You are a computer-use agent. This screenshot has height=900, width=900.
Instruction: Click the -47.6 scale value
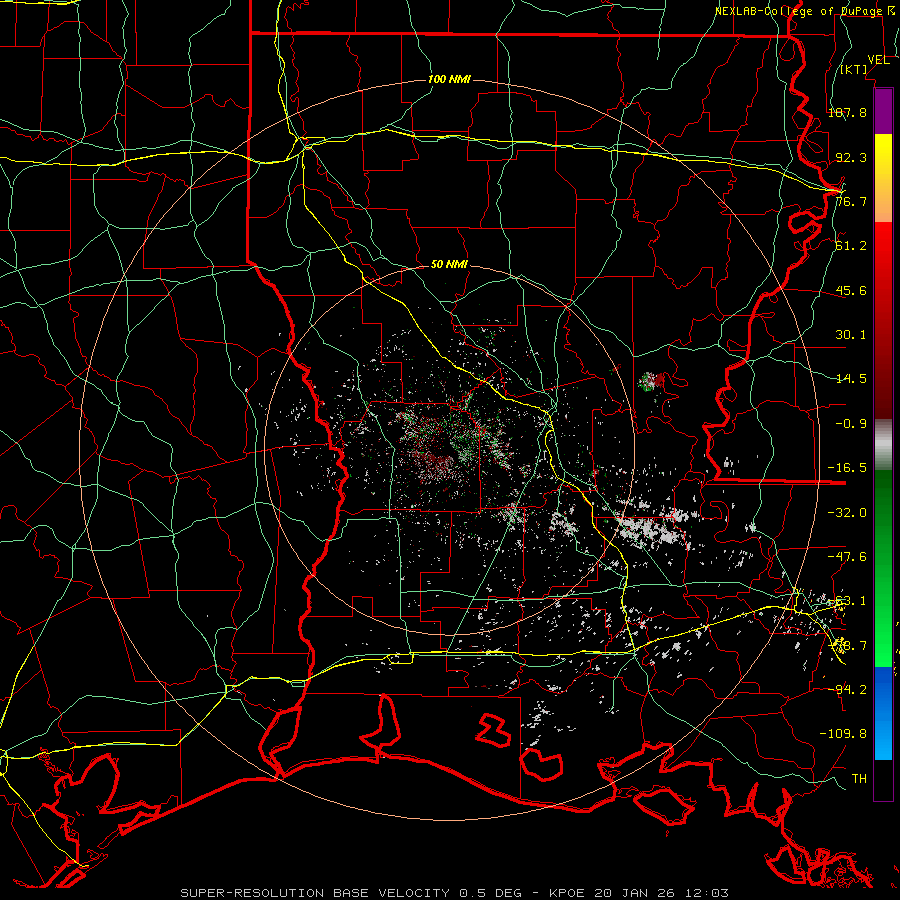(847, 557)
